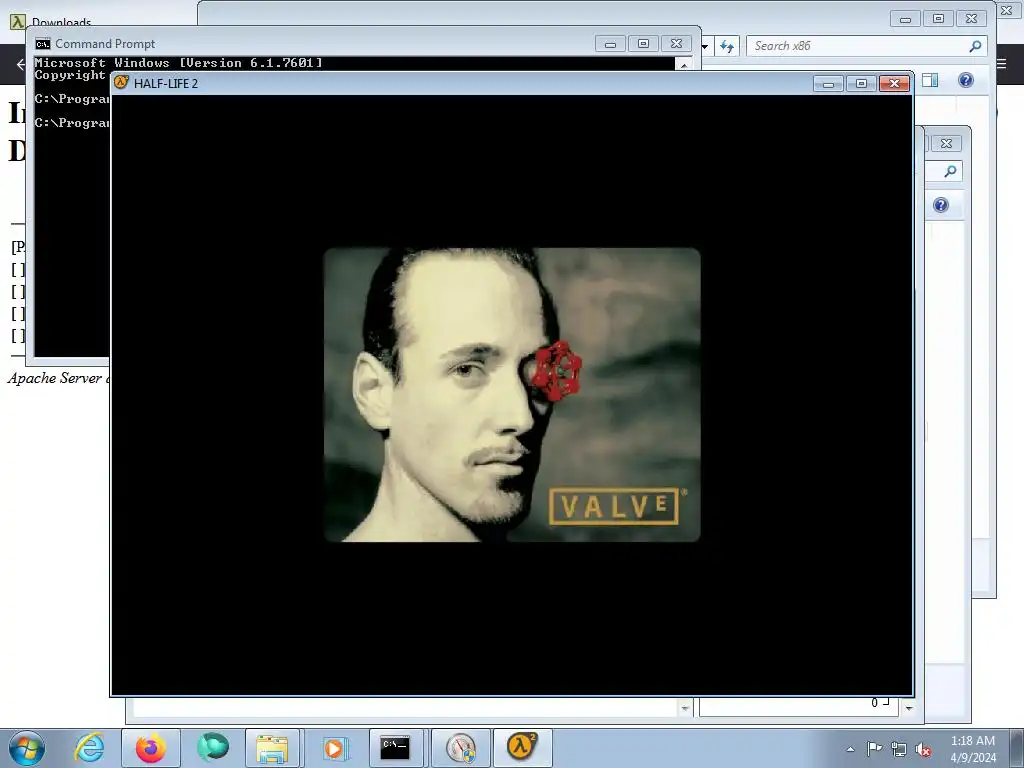Close the browser window behind everything
1024x768 pixels.
coord(1007,11)
